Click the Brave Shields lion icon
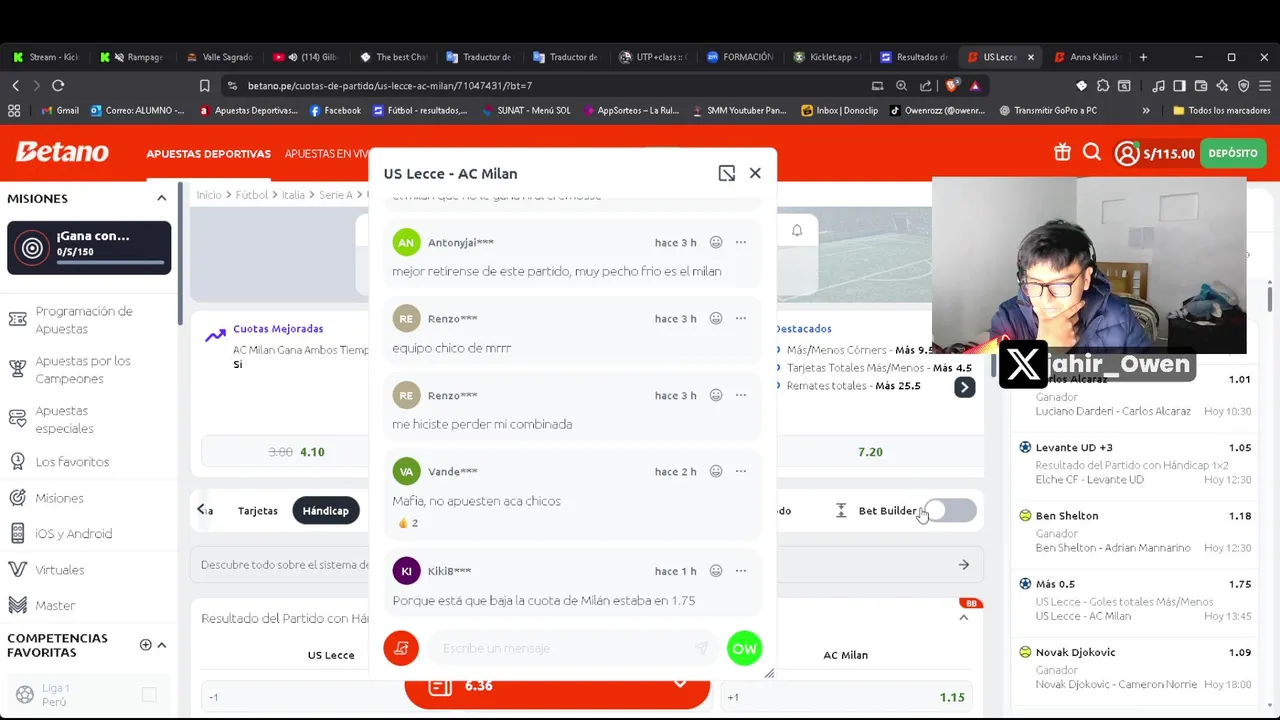This screenshot has width=1280, height=720. (x=953, y=86)
